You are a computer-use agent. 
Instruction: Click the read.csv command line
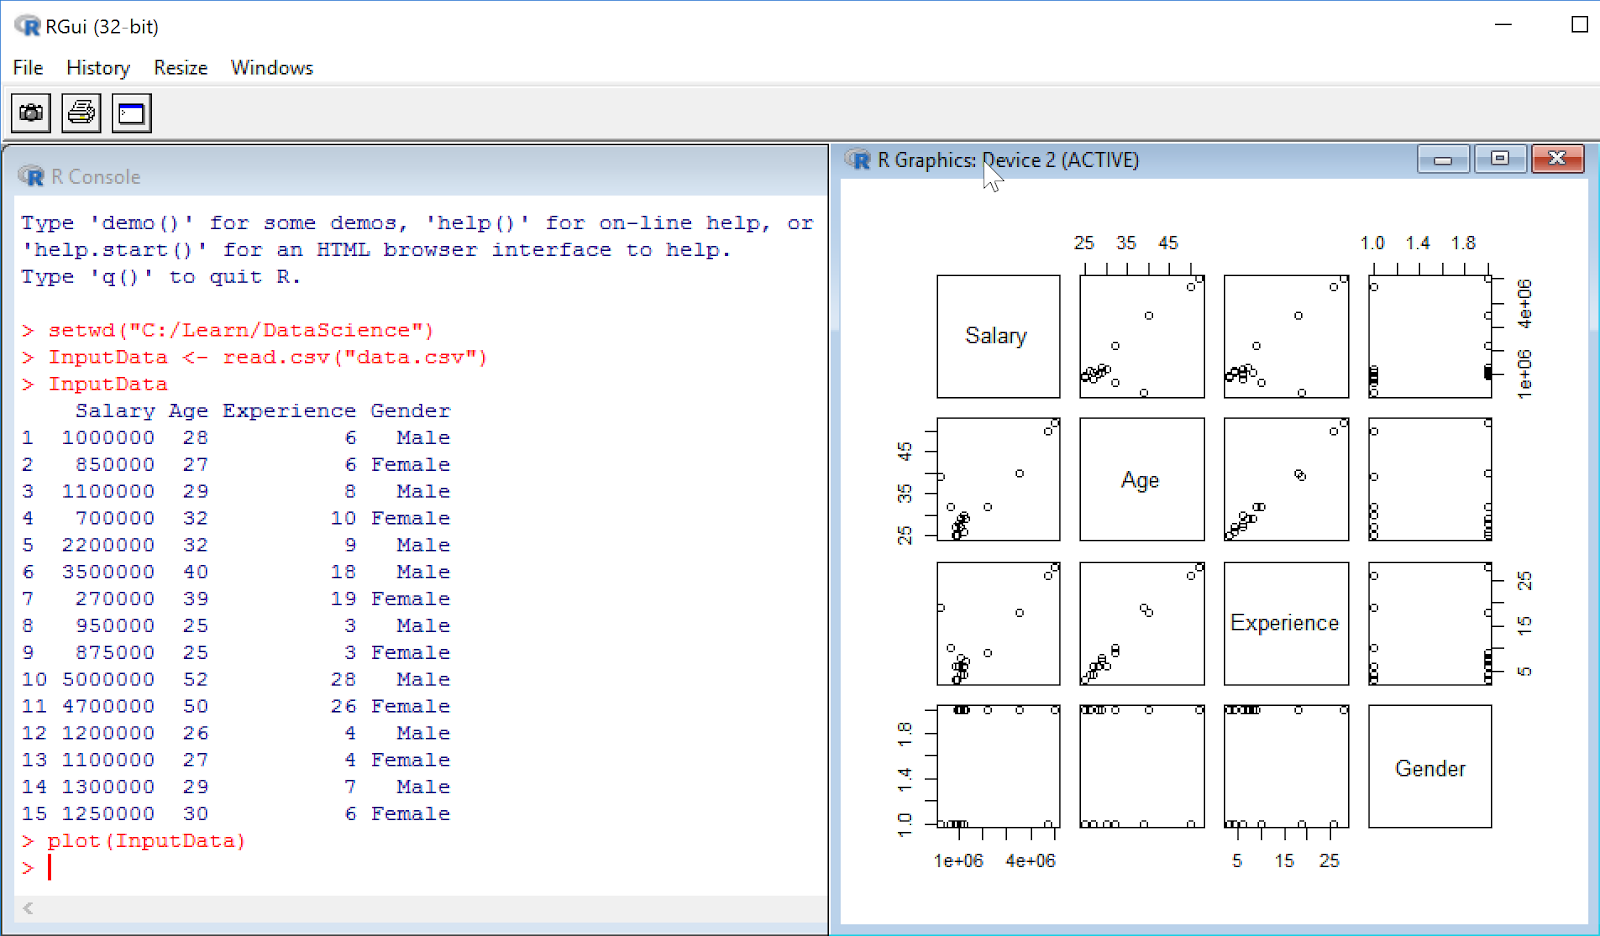[x=255, y=357]
